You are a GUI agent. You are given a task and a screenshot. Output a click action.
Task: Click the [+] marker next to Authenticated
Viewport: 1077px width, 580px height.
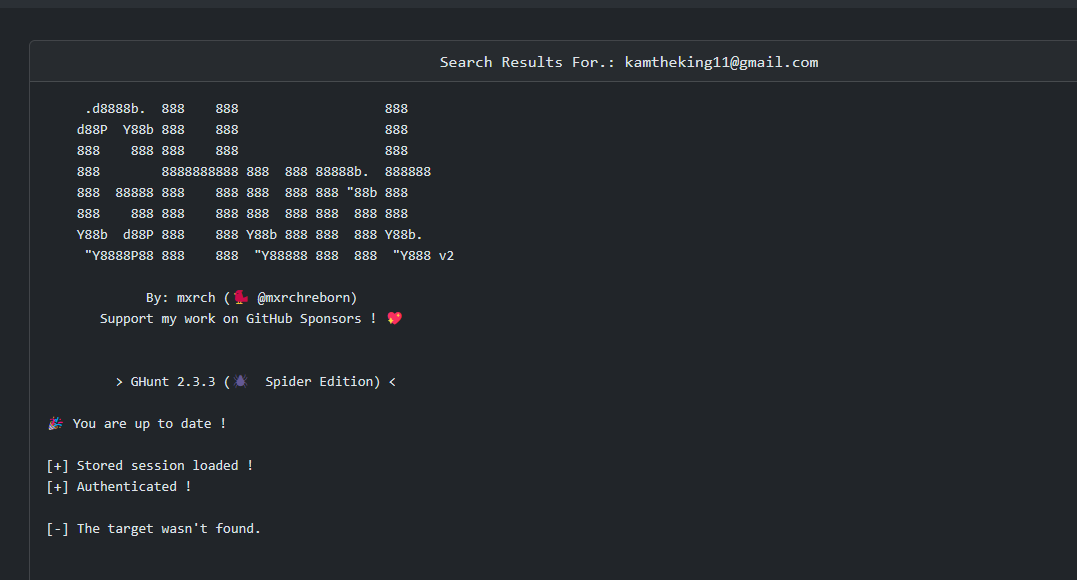58,486
